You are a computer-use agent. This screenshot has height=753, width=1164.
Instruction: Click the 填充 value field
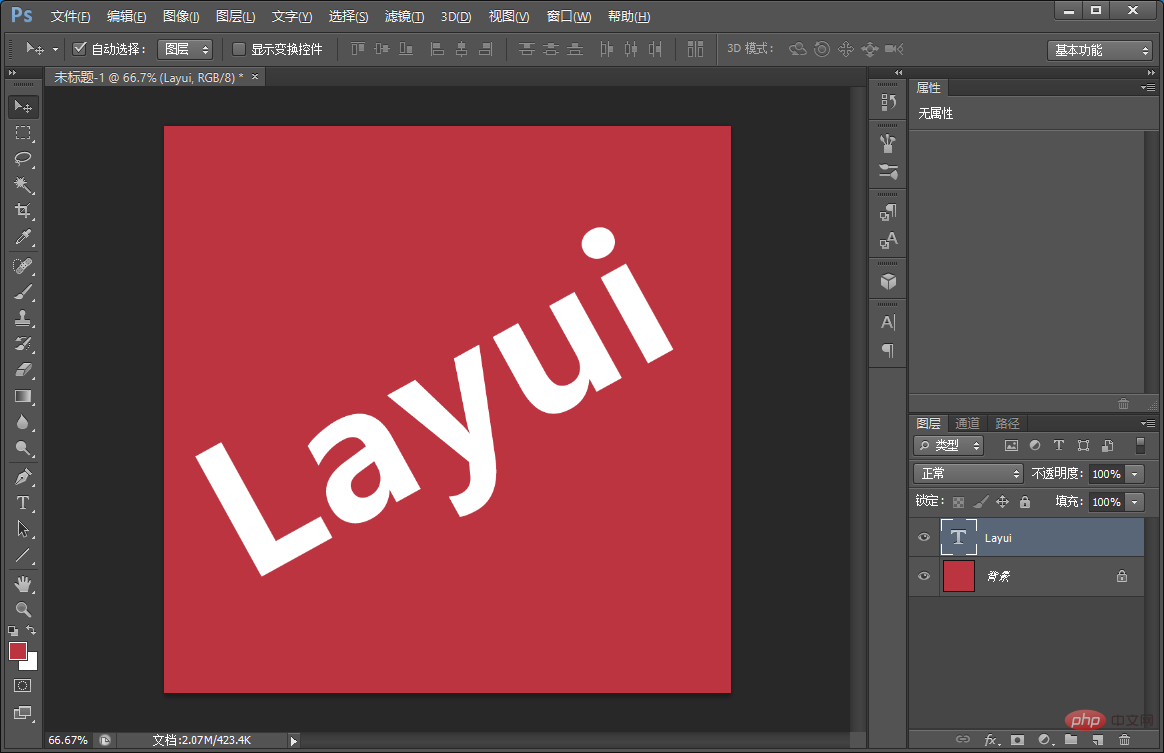coord(1106,502)
